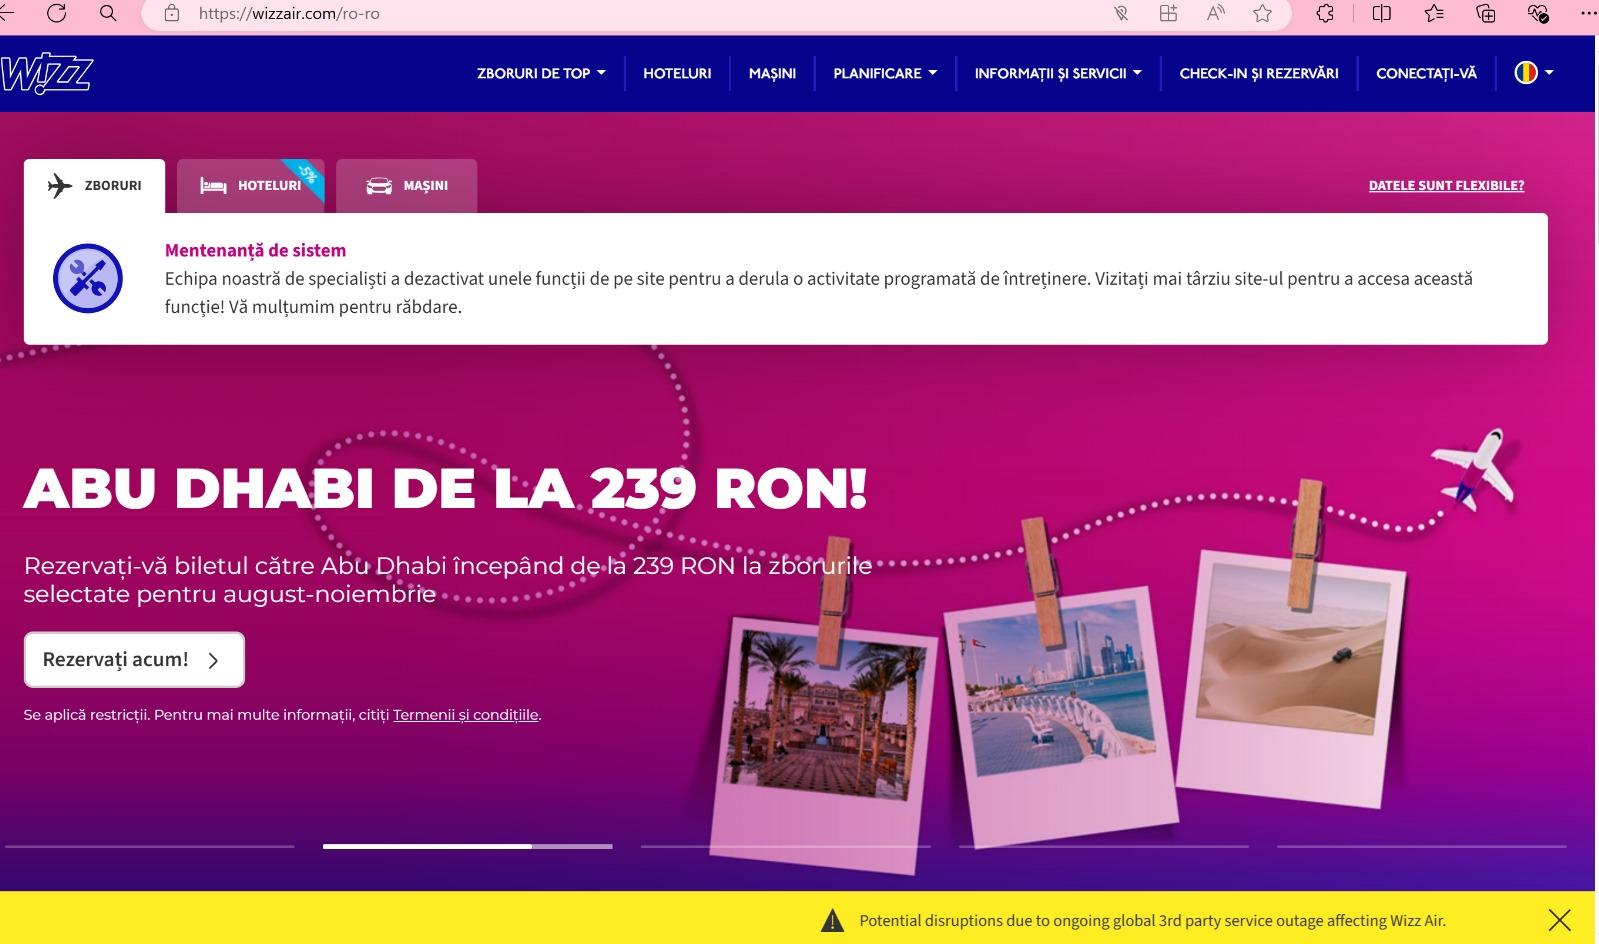Click Datele sunt flexibile? link

coord(1445,186)
